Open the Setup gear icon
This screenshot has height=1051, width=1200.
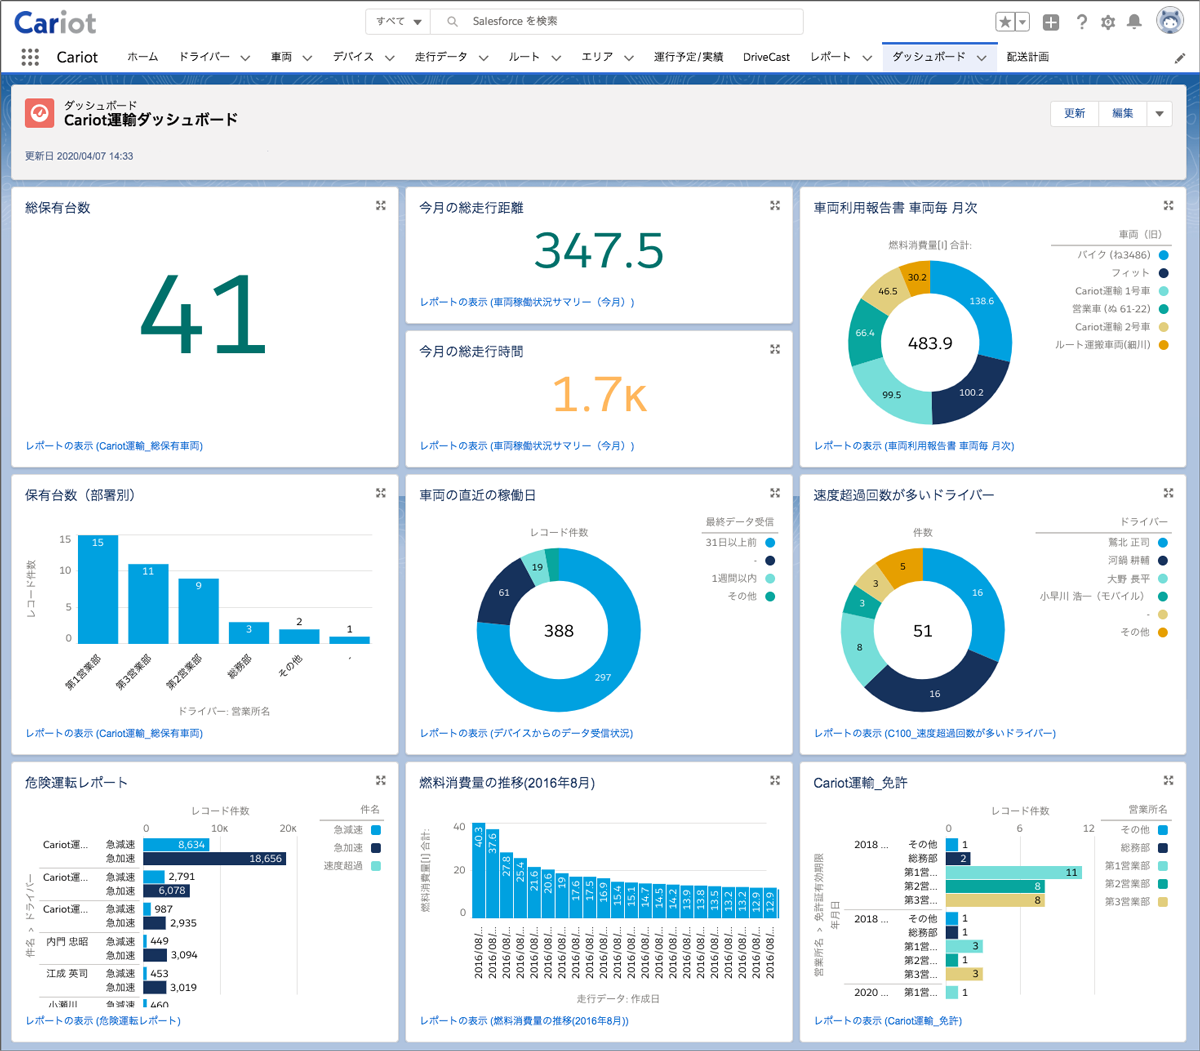pos(1108,22)
